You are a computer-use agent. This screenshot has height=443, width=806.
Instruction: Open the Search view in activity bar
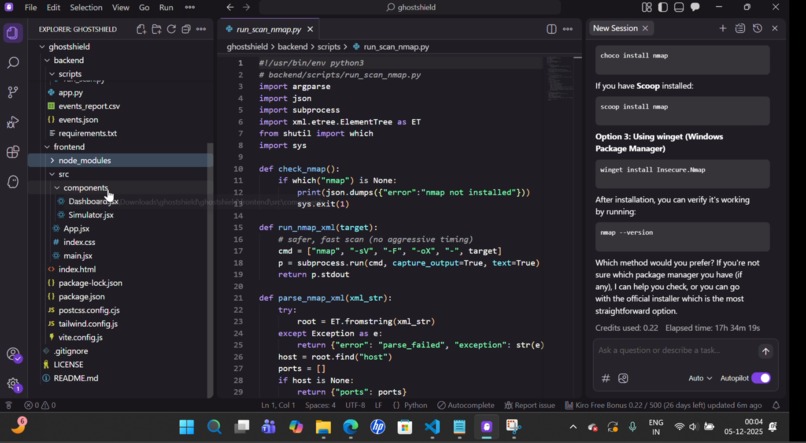13,63
